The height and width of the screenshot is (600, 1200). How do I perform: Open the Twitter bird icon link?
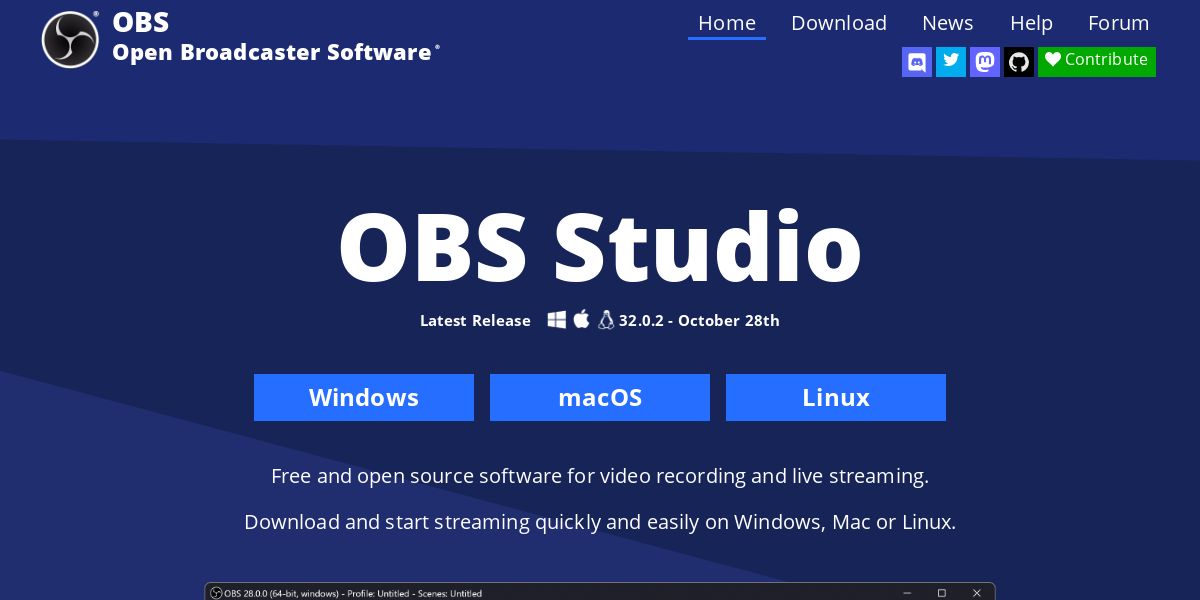951,62
